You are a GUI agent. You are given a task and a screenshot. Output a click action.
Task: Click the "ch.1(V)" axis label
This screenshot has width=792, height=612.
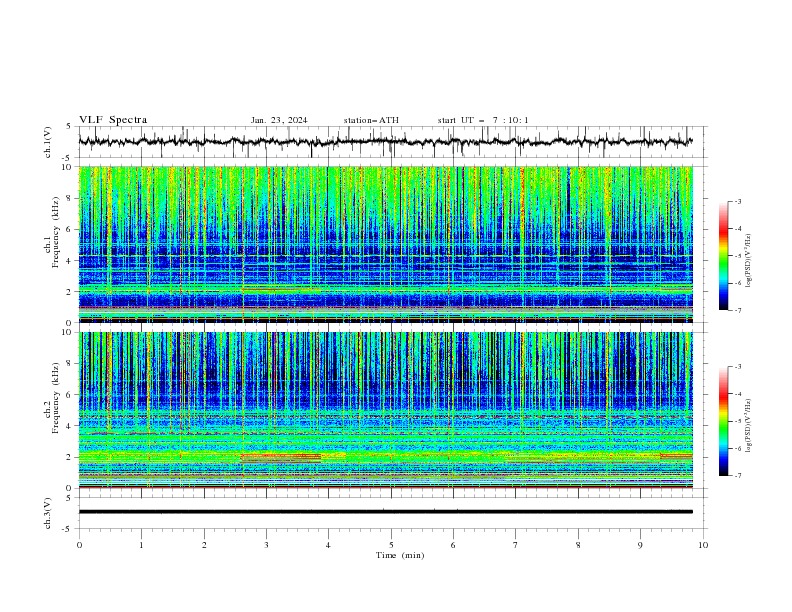[x=48, y=142]
